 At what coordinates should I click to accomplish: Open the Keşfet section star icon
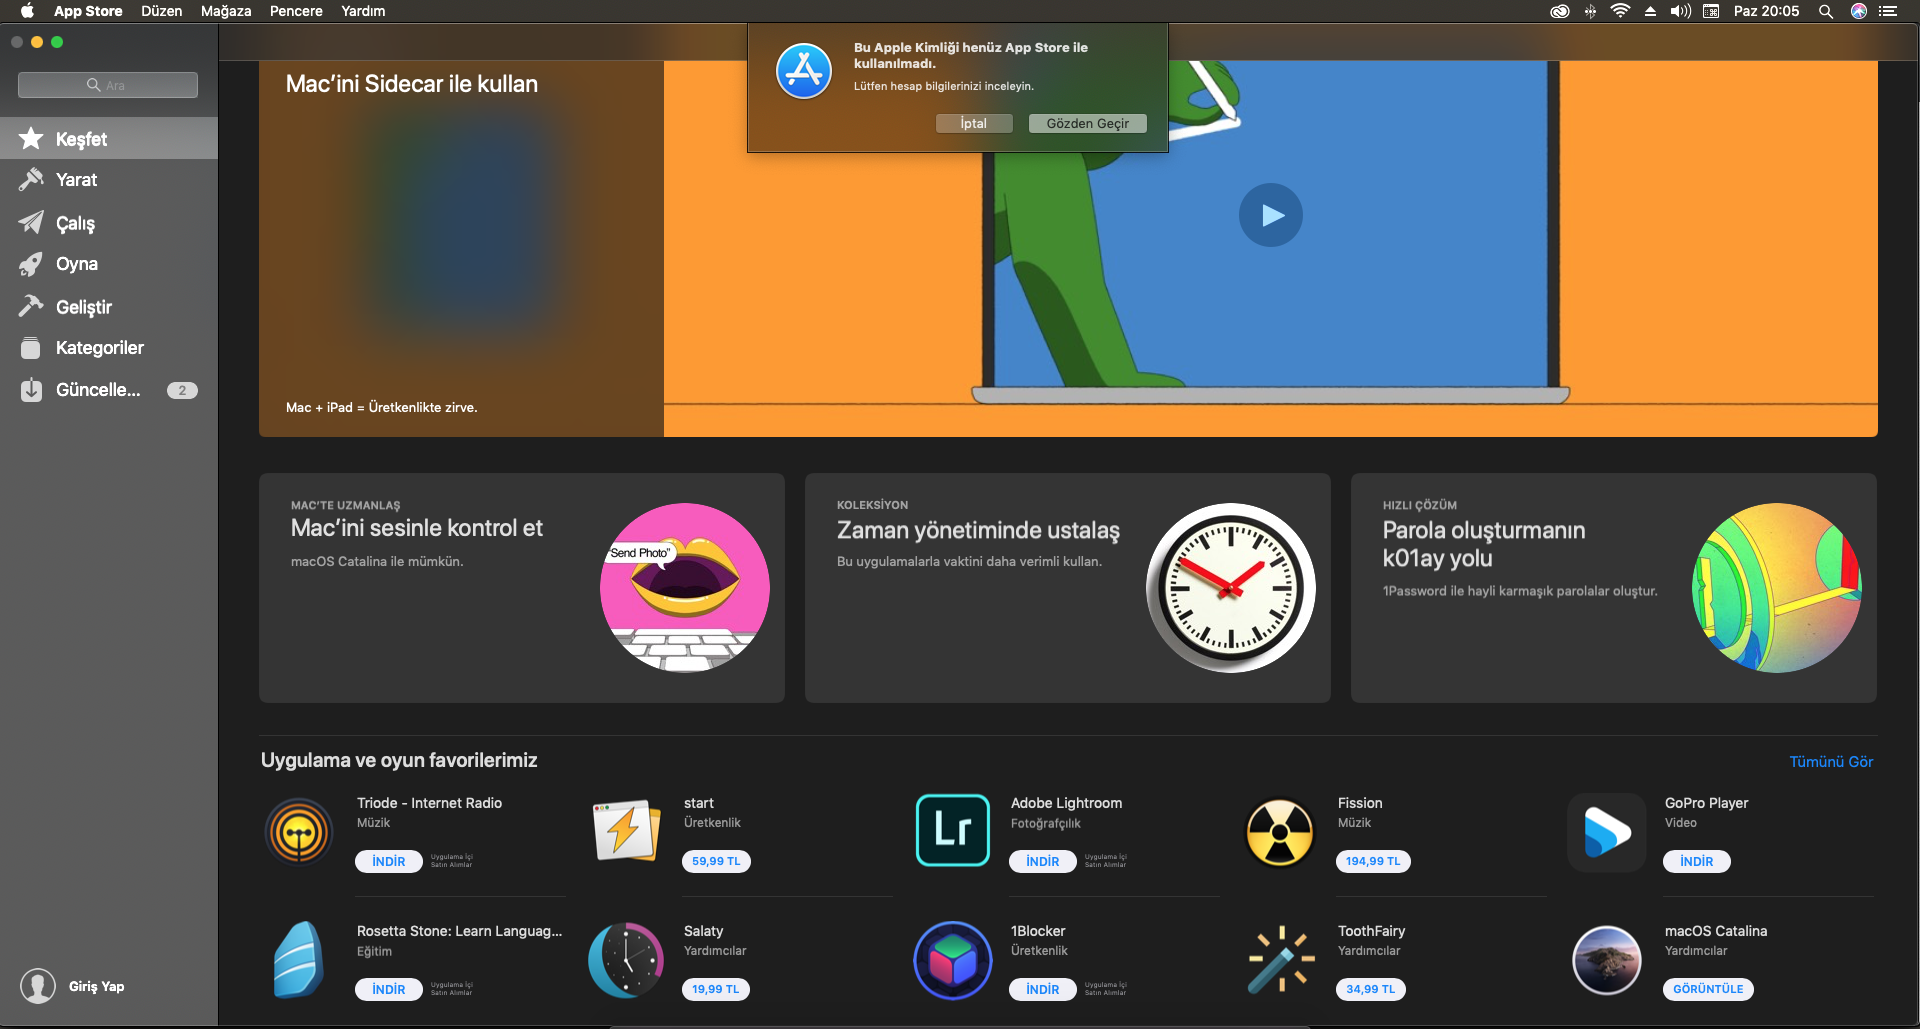pos(31,138)
